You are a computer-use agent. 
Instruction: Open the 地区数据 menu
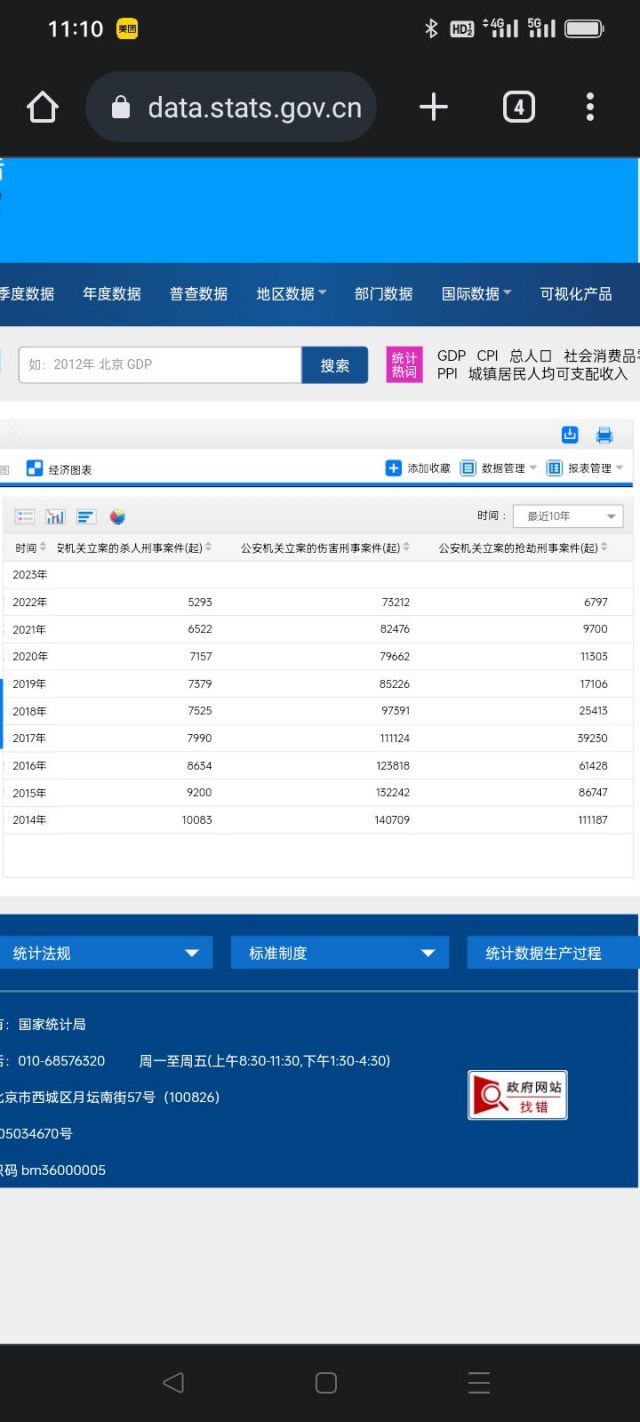pyautogui.click(x=291, y=294)
